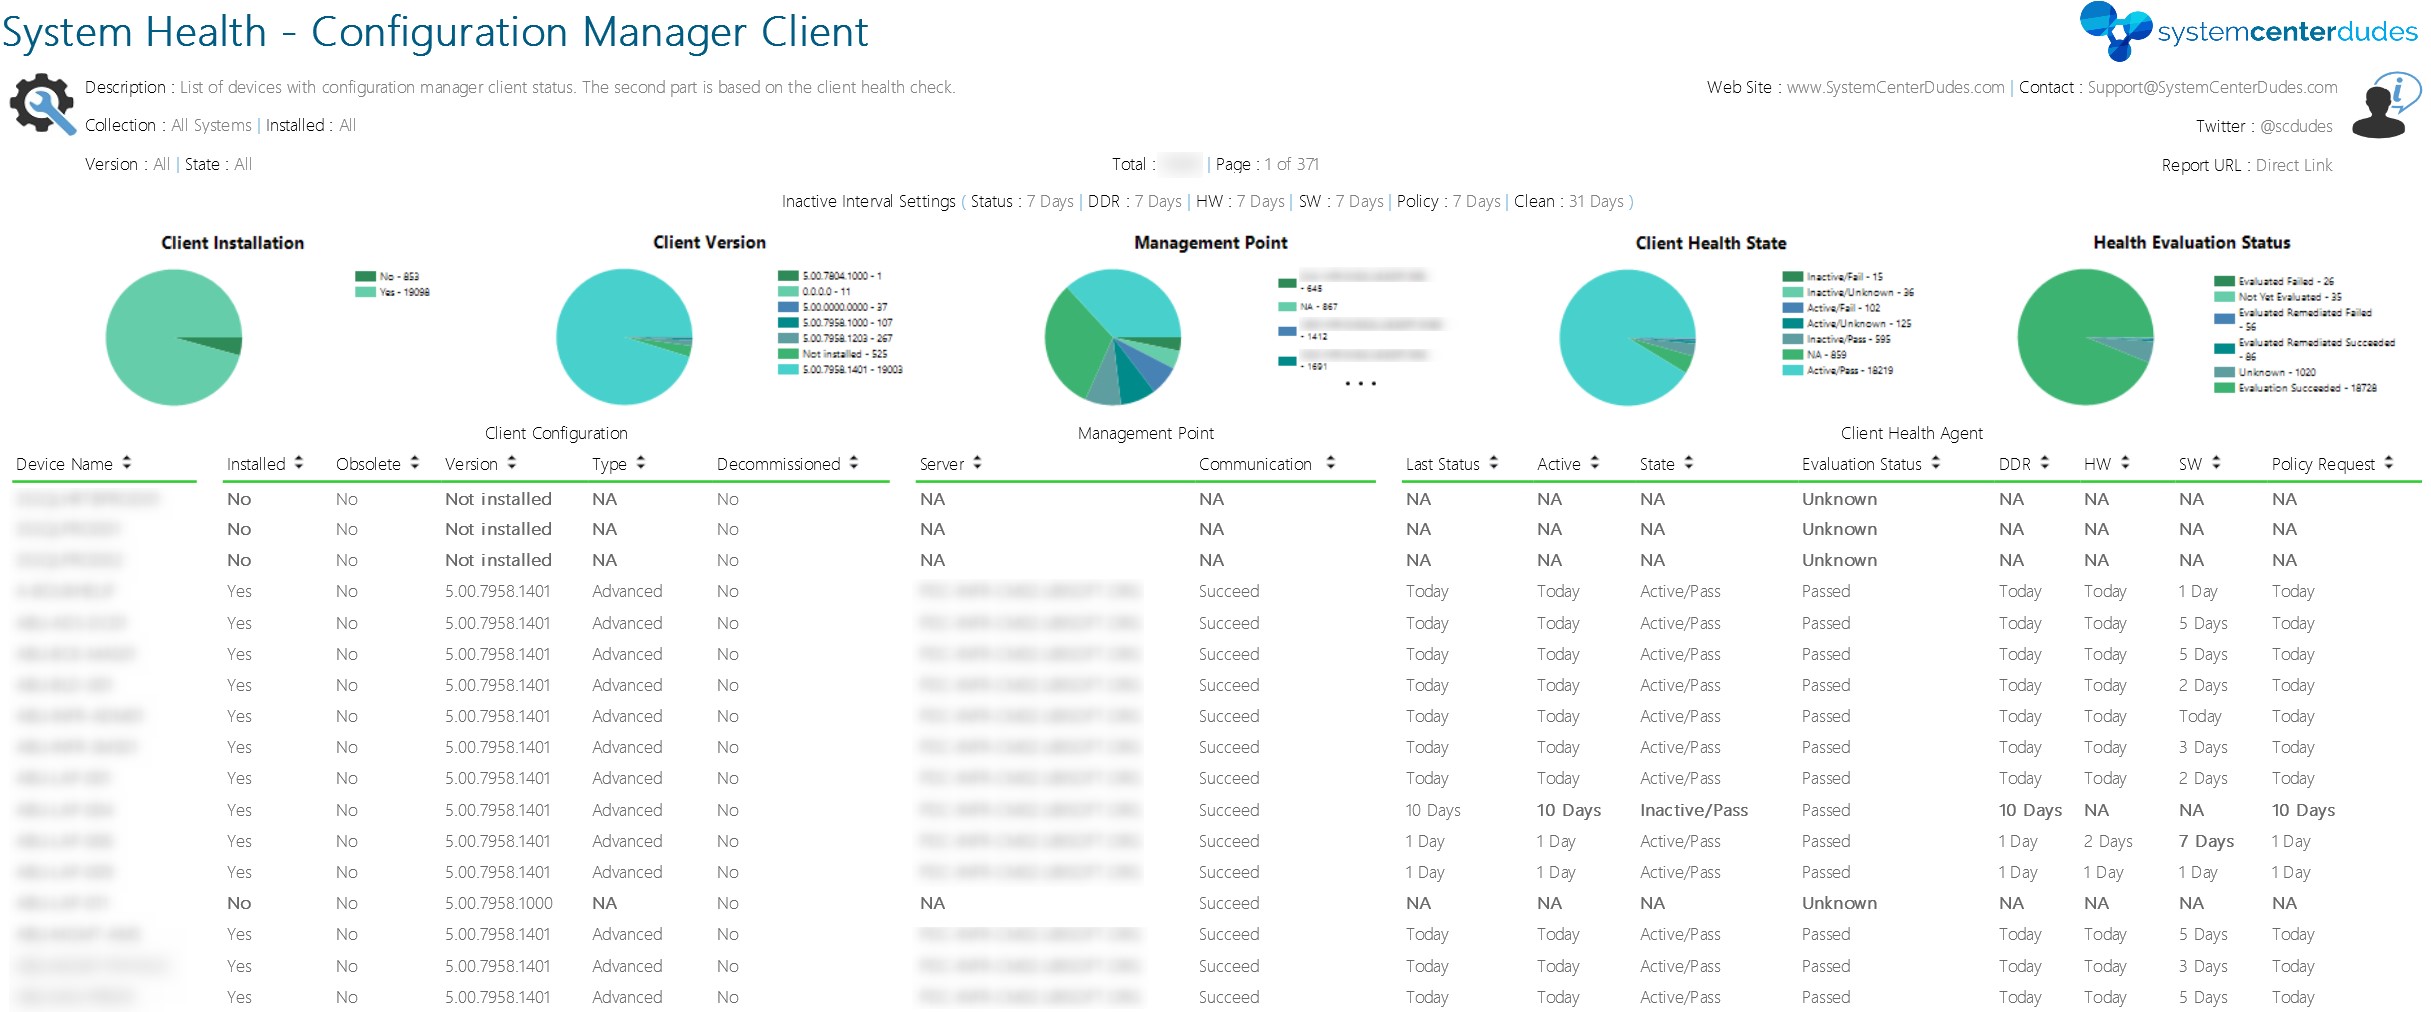Click the 'Evaluation Succeeded - 18728' legend swatch

click(x=2224, y=388)
